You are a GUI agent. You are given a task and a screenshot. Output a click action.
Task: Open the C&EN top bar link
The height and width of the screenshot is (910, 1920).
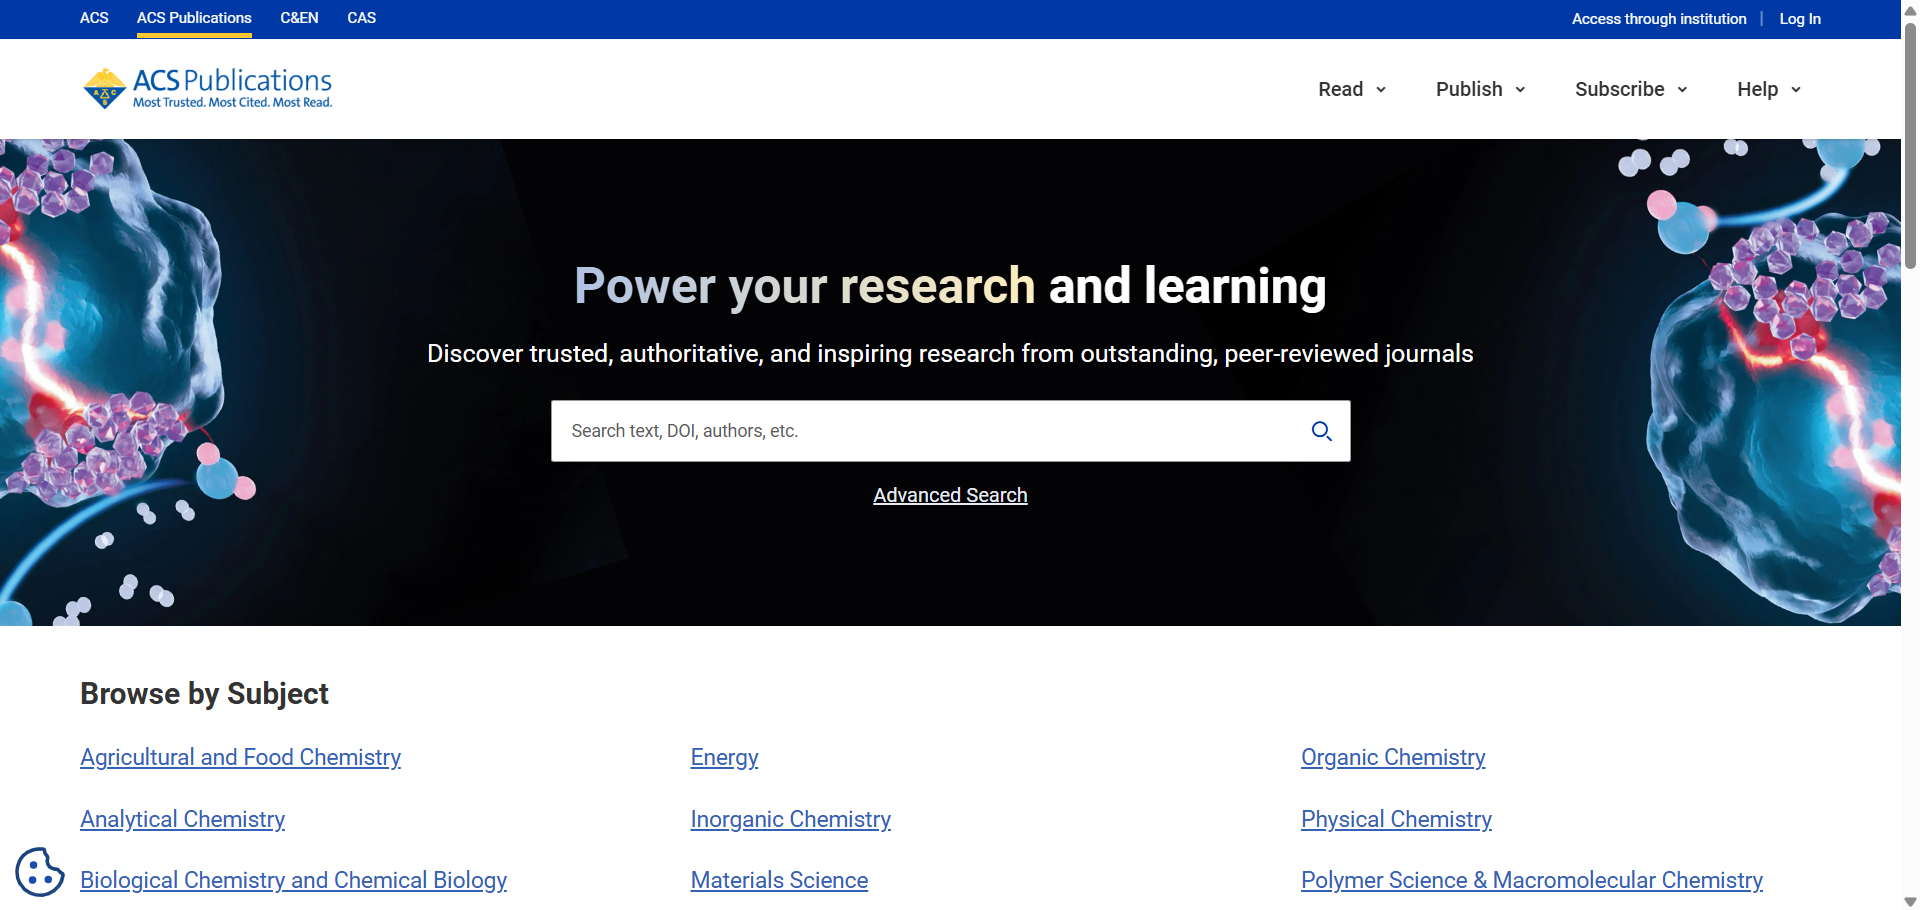click(x=299, y=18)
